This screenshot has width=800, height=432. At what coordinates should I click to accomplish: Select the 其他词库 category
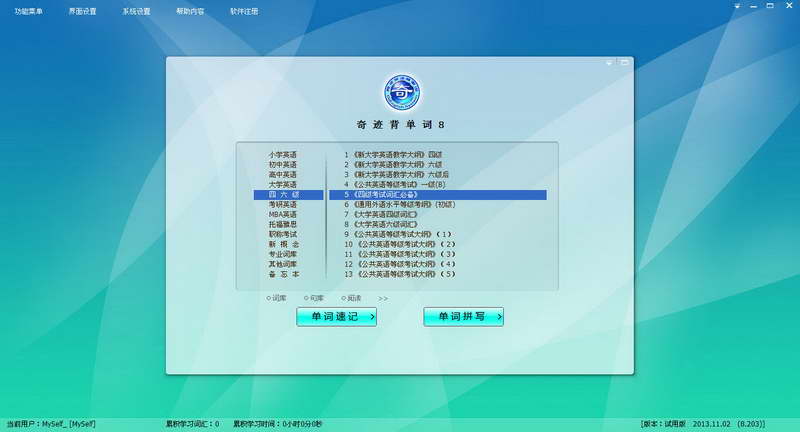(283, 264)
